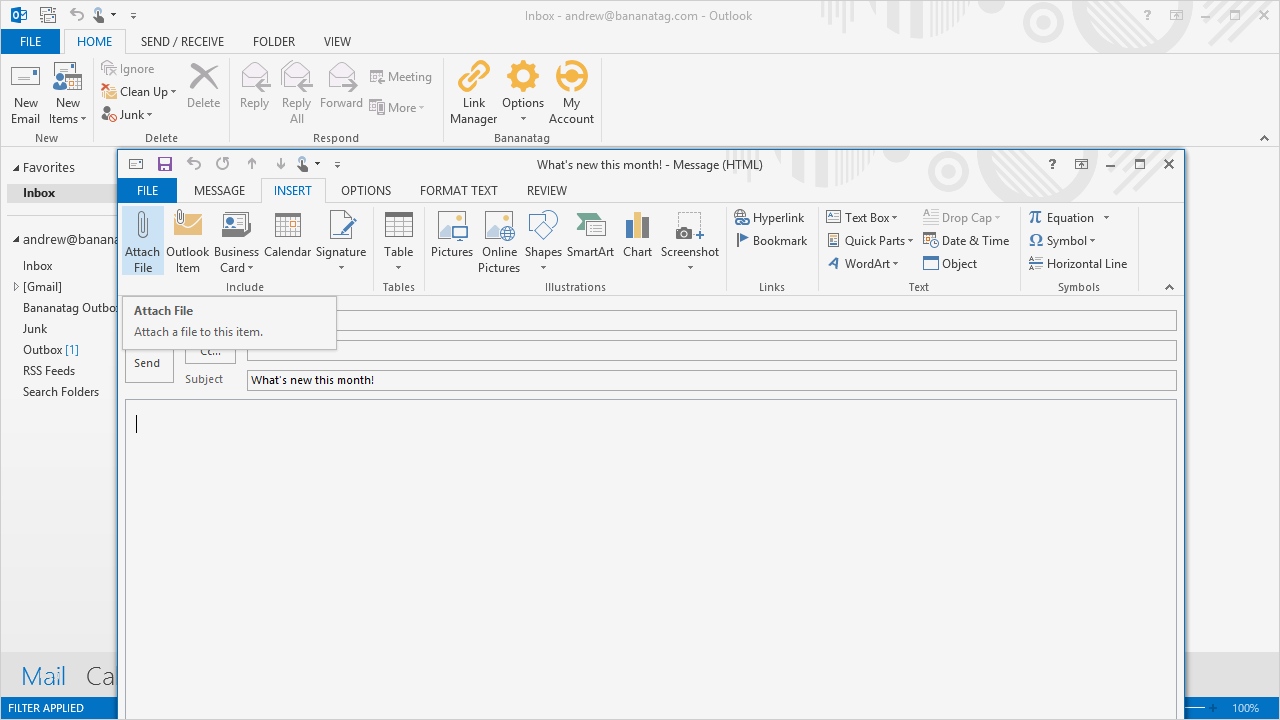Insert a Hyperlink
The height and width of the screenshot is (720, 1280).
pos(769,218)
